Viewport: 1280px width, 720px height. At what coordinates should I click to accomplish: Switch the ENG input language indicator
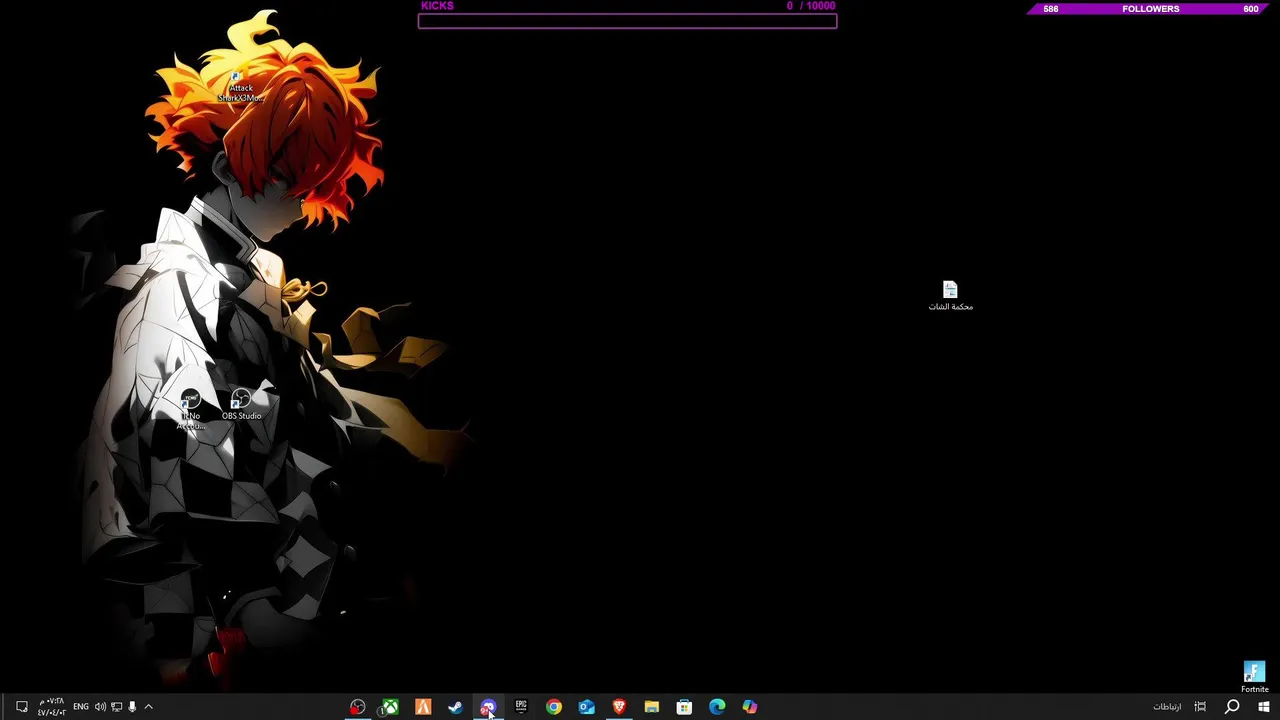81,707
